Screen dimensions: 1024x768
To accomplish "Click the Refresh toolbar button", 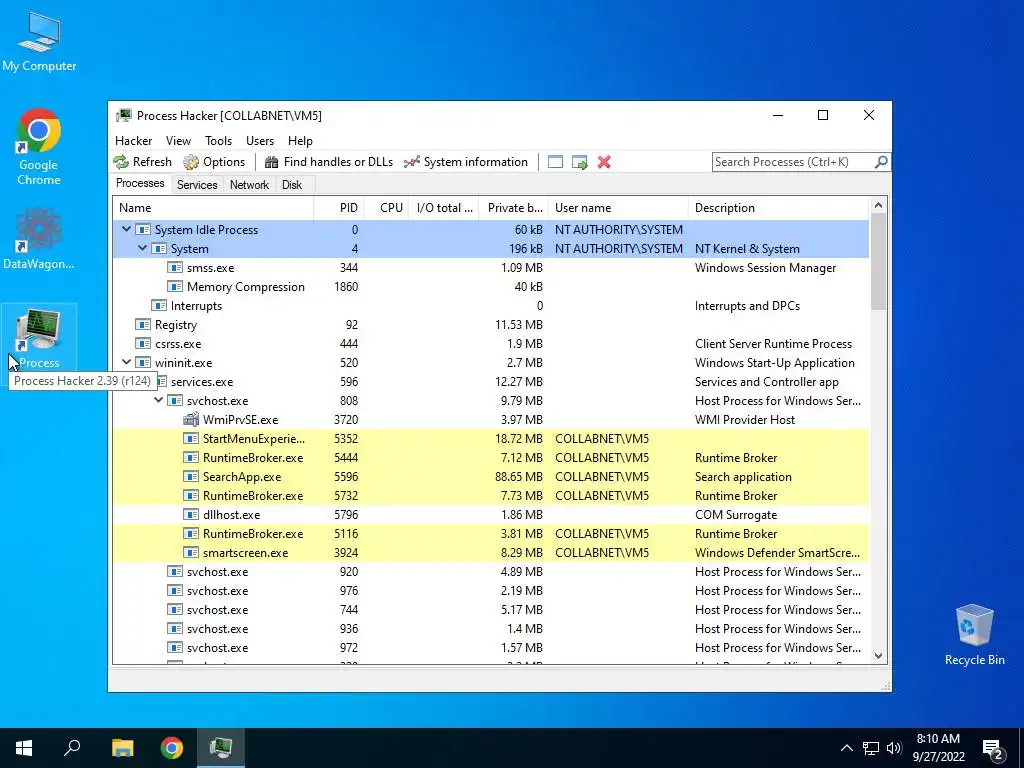I will coord(142,162).
